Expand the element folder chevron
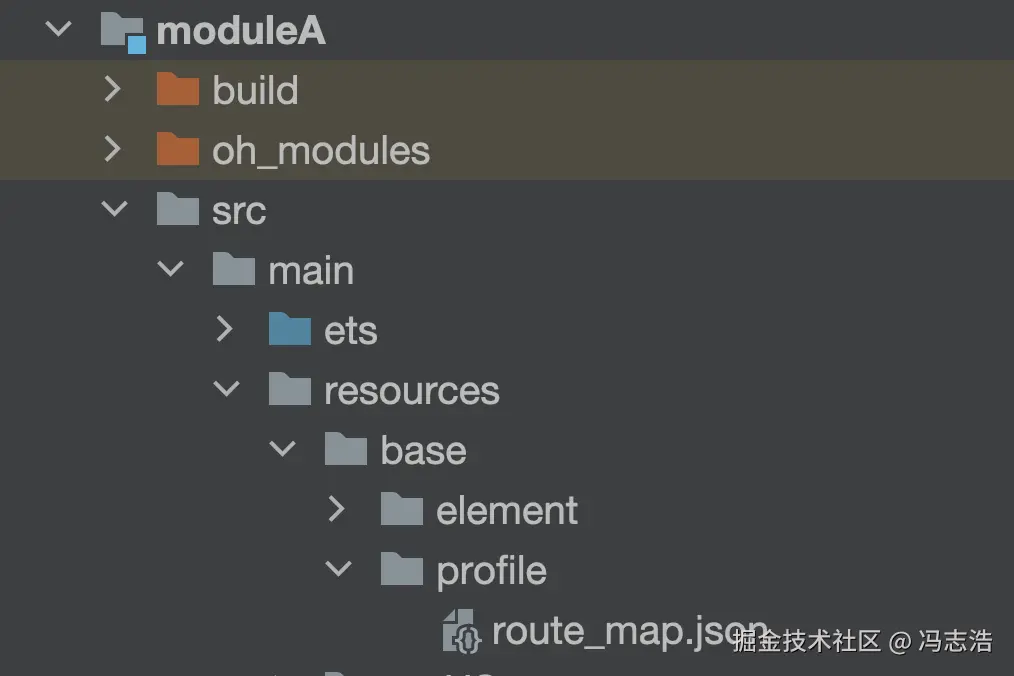 (337, 510)
